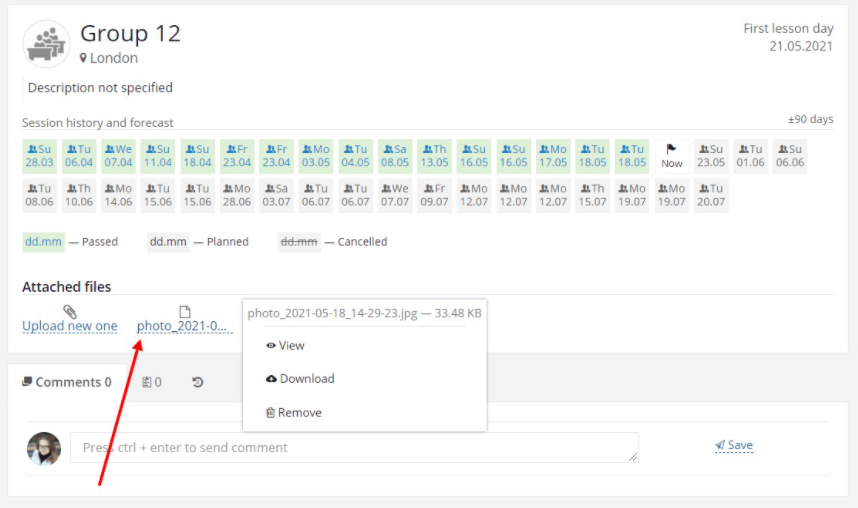
Task: Click the user profile photo thumbnail
Action: click(x=44, y=448)
